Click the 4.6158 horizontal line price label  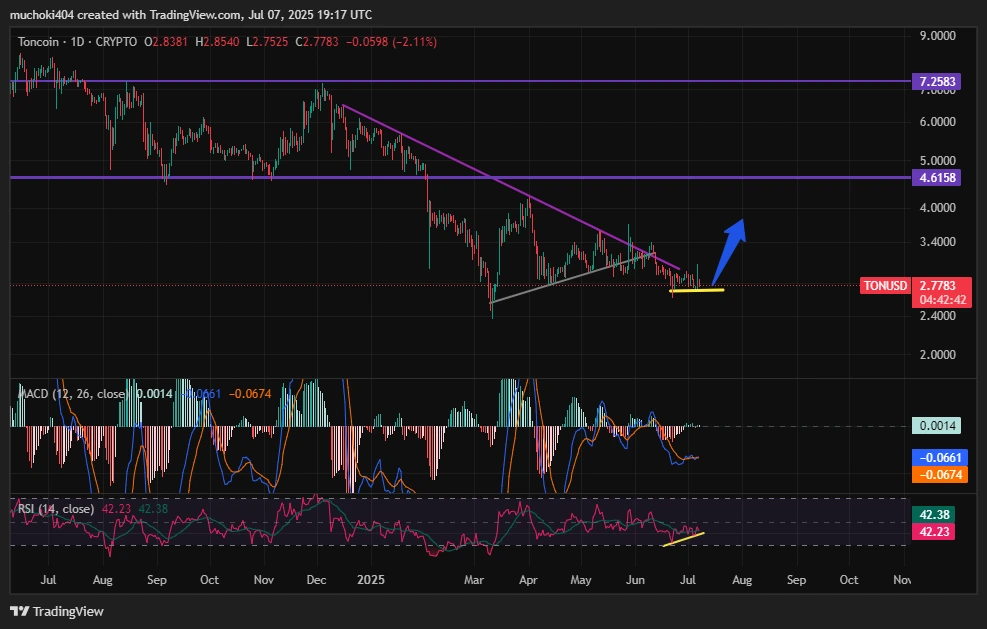pos(940,177)
